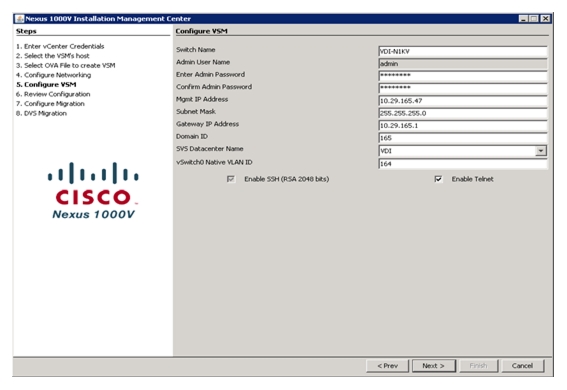Viewport: 567px width, 390px height.
Task: Minimize the Installation Management Center window
Action: coord(523,18)
